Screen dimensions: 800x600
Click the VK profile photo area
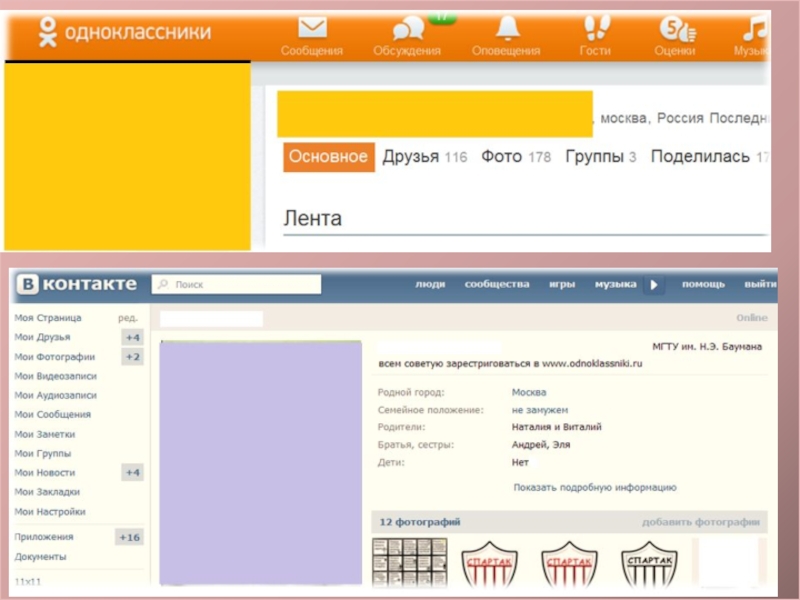coord(261,462)
